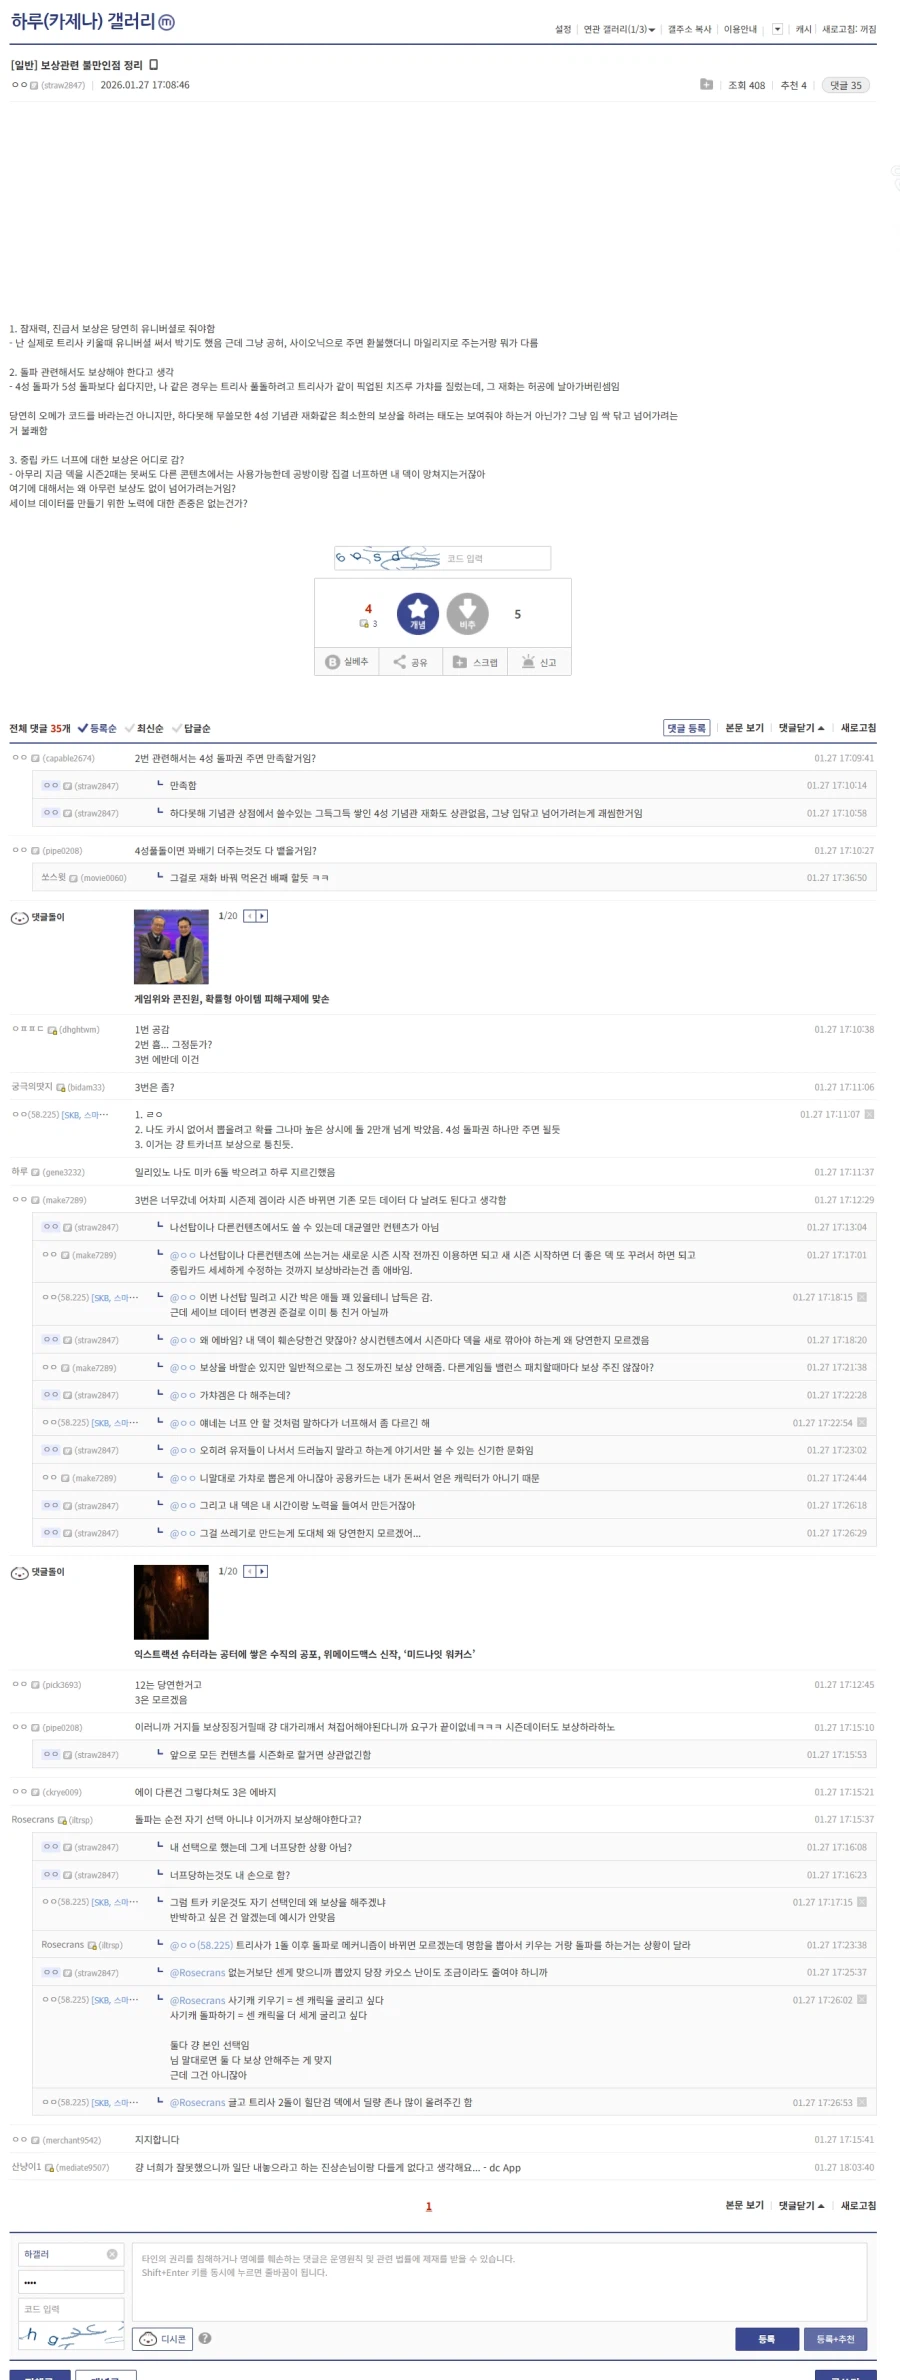Screen dimensions: 900x2380
Task: Collapse comments with top 댓글닫기
Action: pos(802,728)
